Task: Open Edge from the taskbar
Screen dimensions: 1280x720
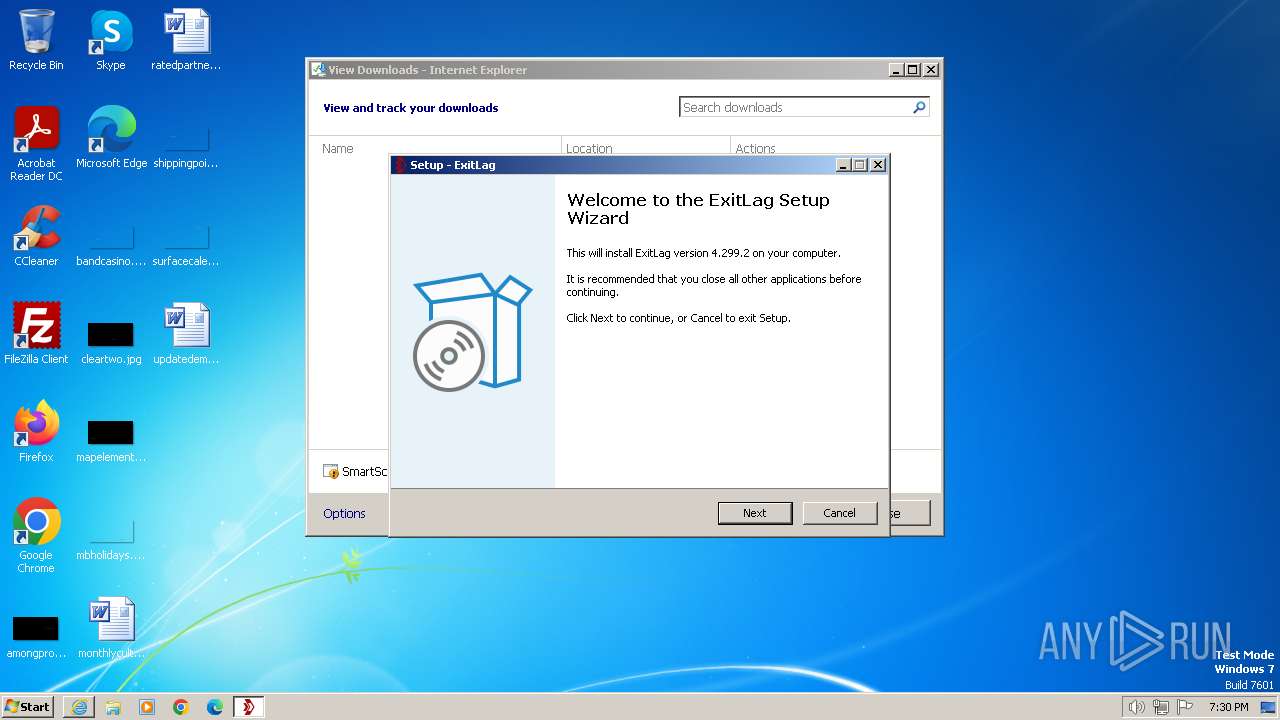Action: click(215, 707)
